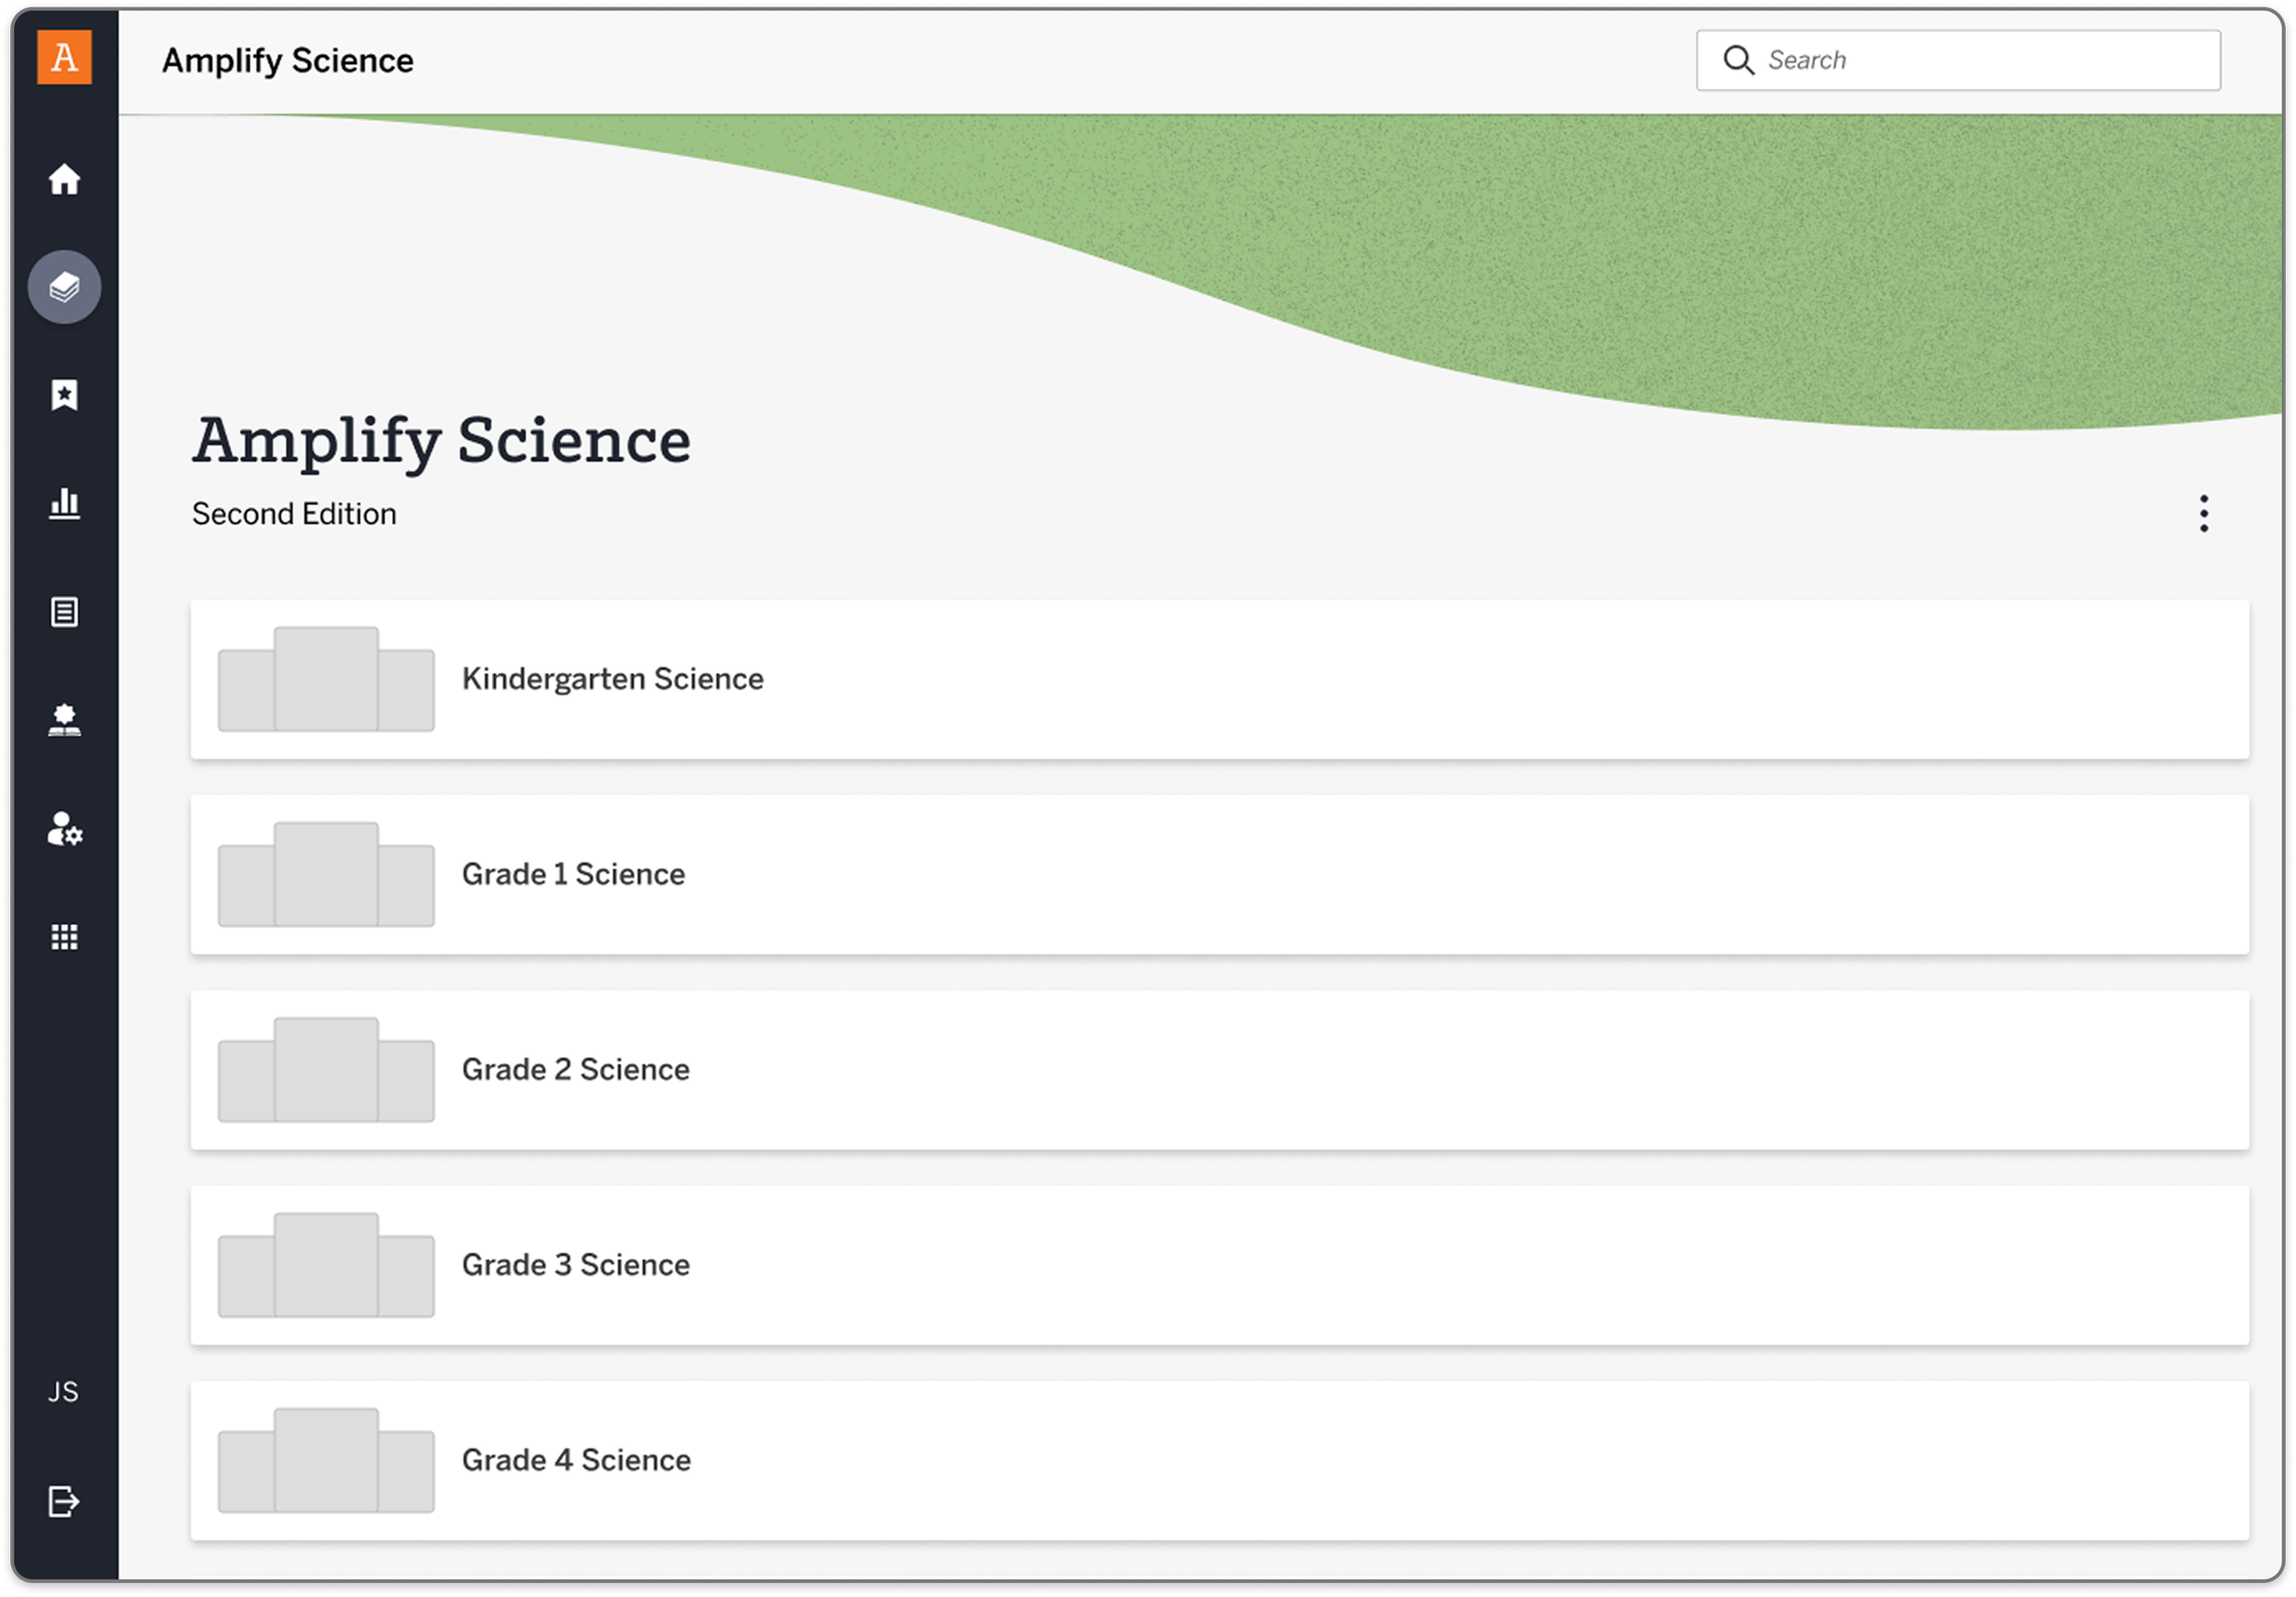Open the three-dot more options menu

coord(2204,514)
